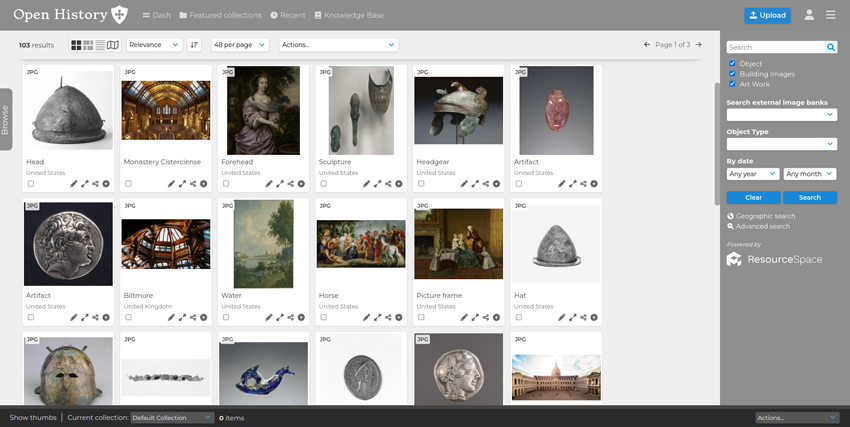The width and height of the screenshot is (850, 427).
Task: Reverse the sort order icon
Action: pyautogui.click(x=194, y=45)
